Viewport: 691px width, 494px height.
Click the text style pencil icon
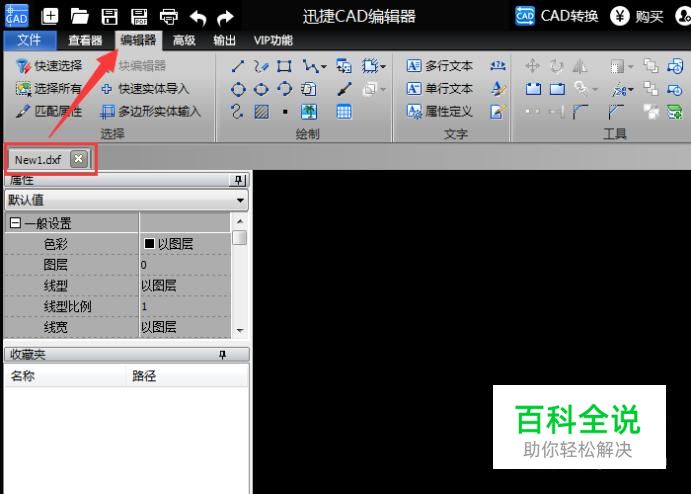click(x=498, y=89)
